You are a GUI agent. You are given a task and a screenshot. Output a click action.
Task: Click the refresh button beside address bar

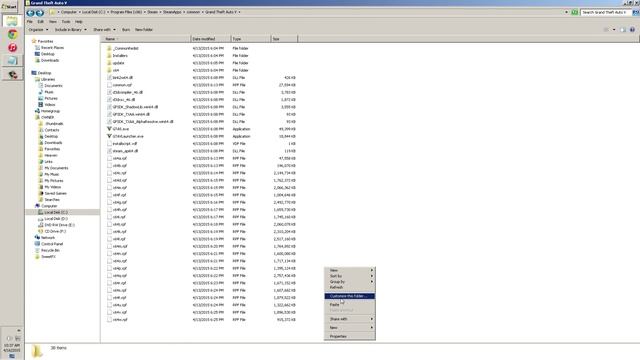coord(575,12)
